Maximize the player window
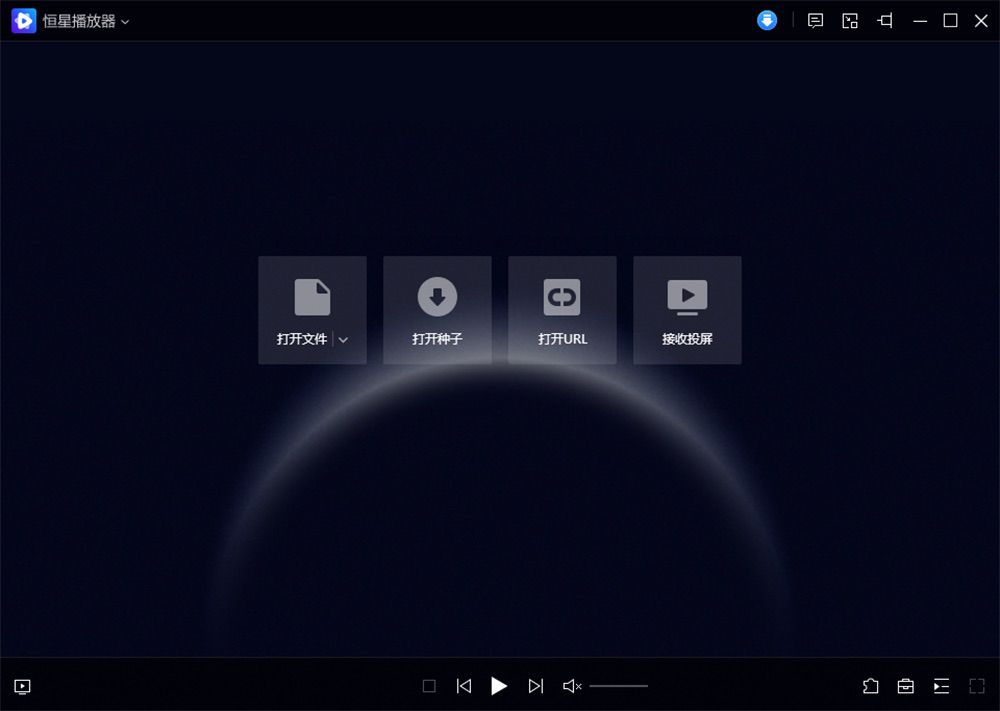Screen dimensions: 1000x711 pos(950,20)
